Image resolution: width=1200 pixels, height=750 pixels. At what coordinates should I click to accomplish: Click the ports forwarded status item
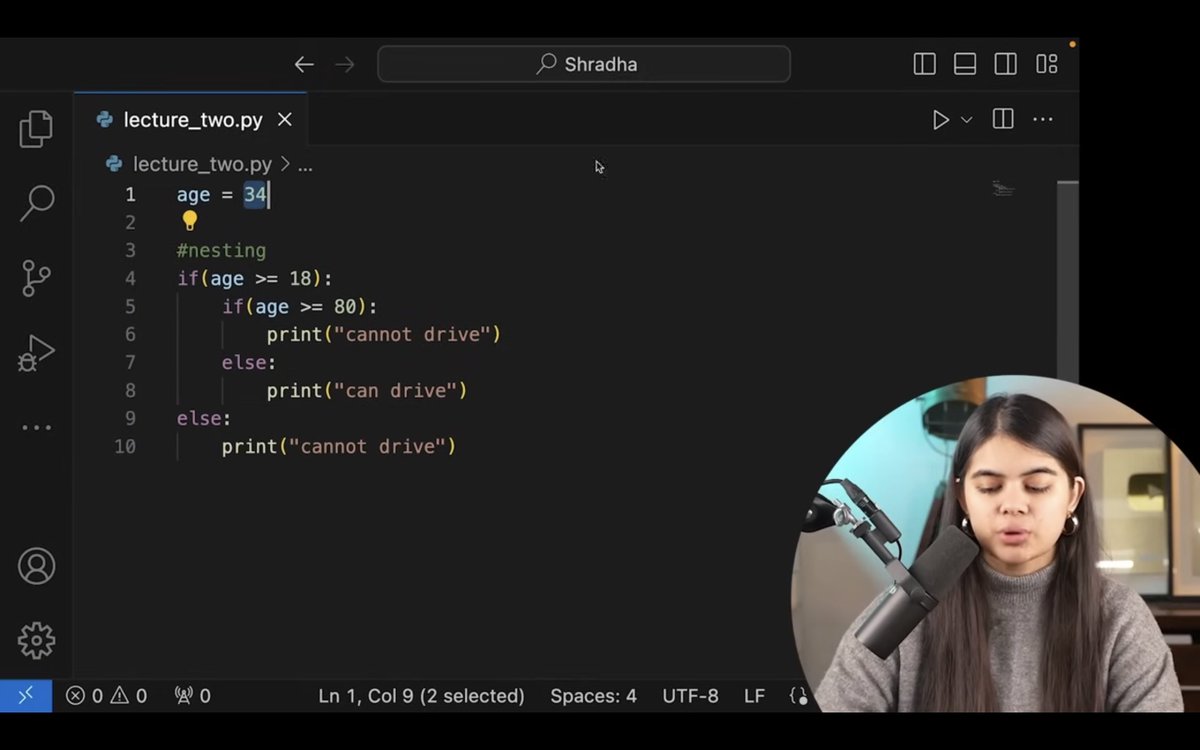click(193, 696)
